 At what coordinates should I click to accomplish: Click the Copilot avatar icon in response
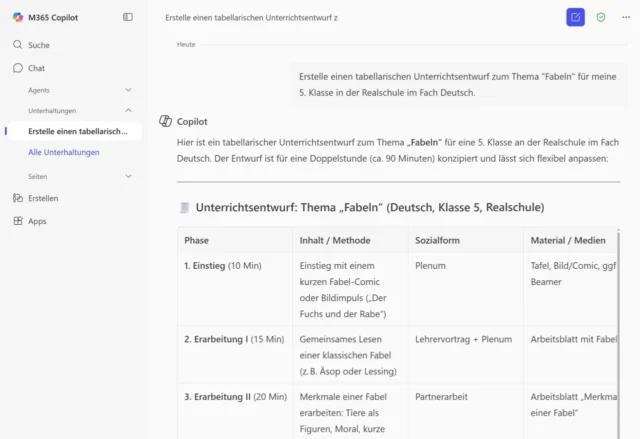point(165,121)
